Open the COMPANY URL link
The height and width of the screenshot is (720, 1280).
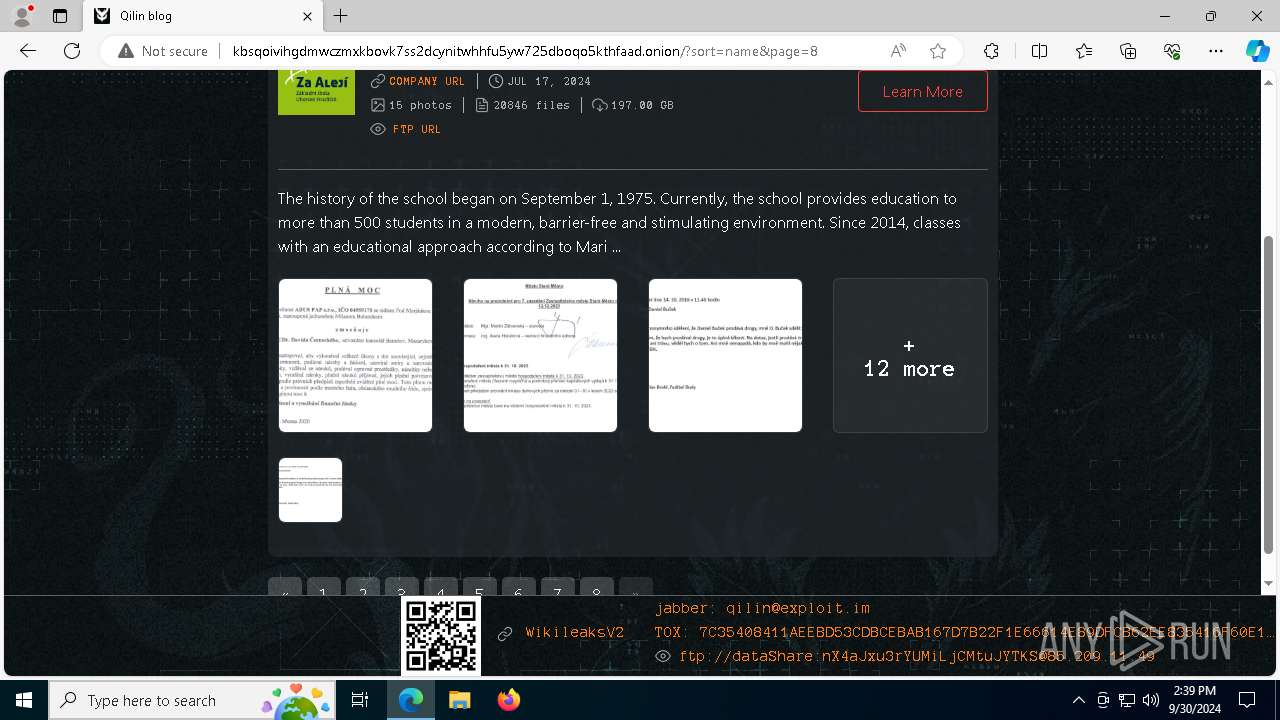pyautogui.click(x=427, y=81)
